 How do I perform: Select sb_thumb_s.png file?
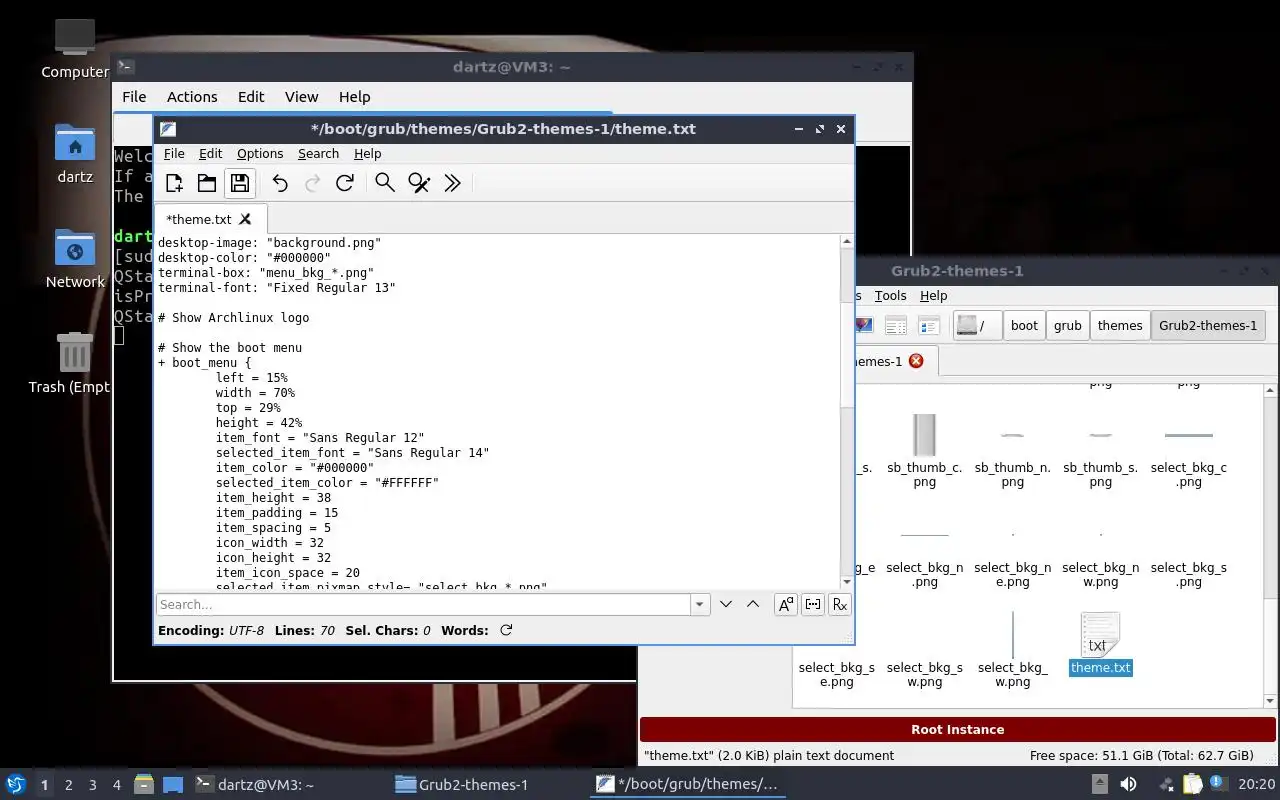point(1100,451)
